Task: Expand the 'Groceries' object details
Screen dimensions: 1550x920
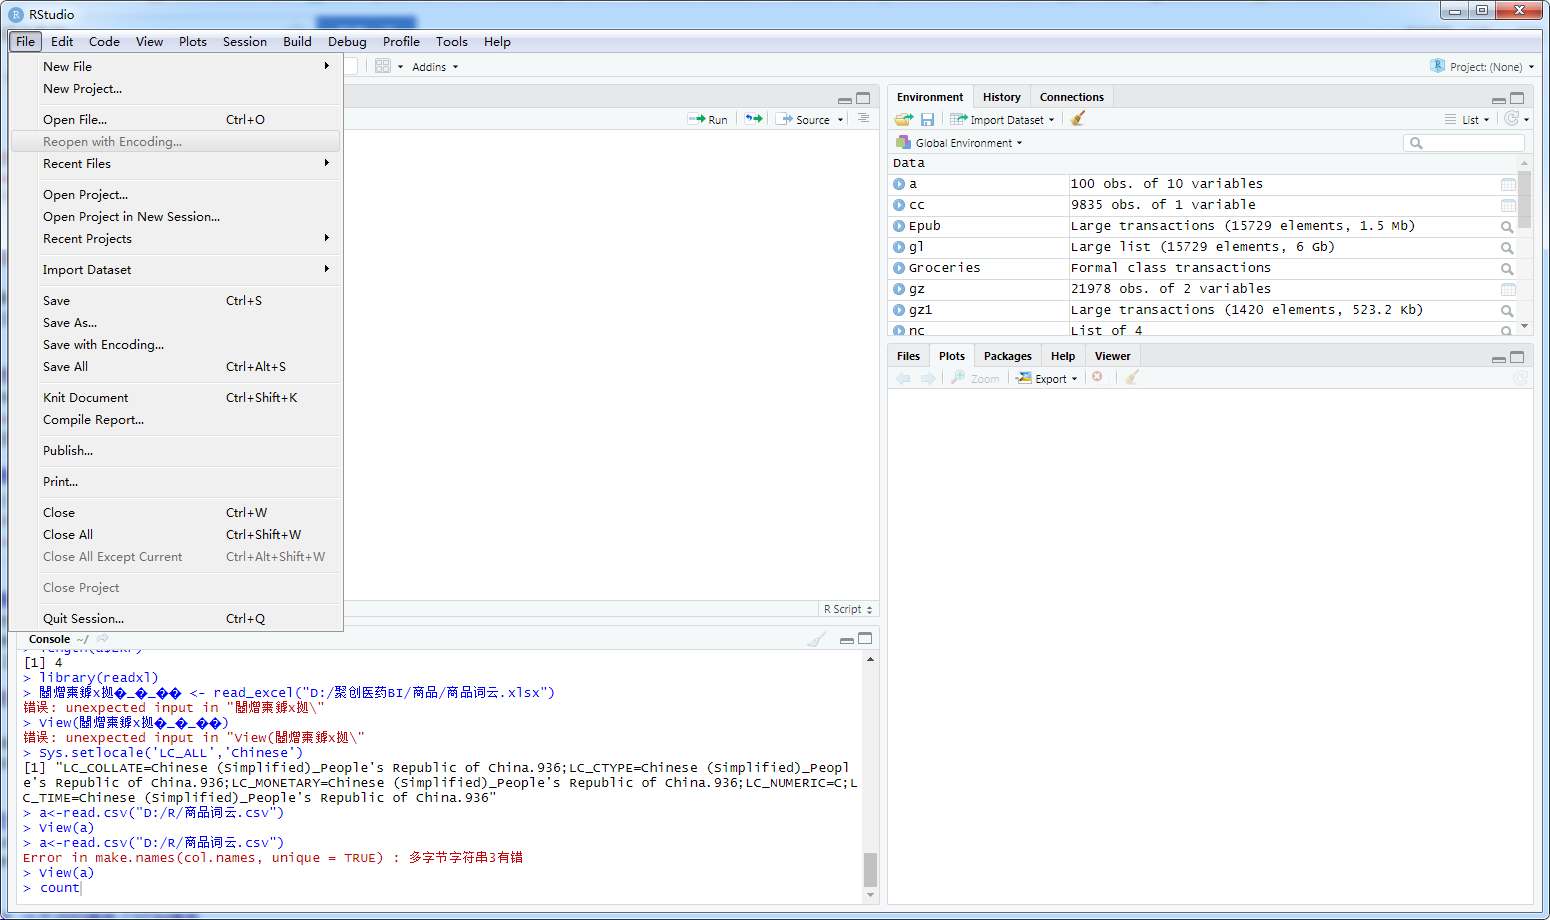Action: click(x=899, y=268)
